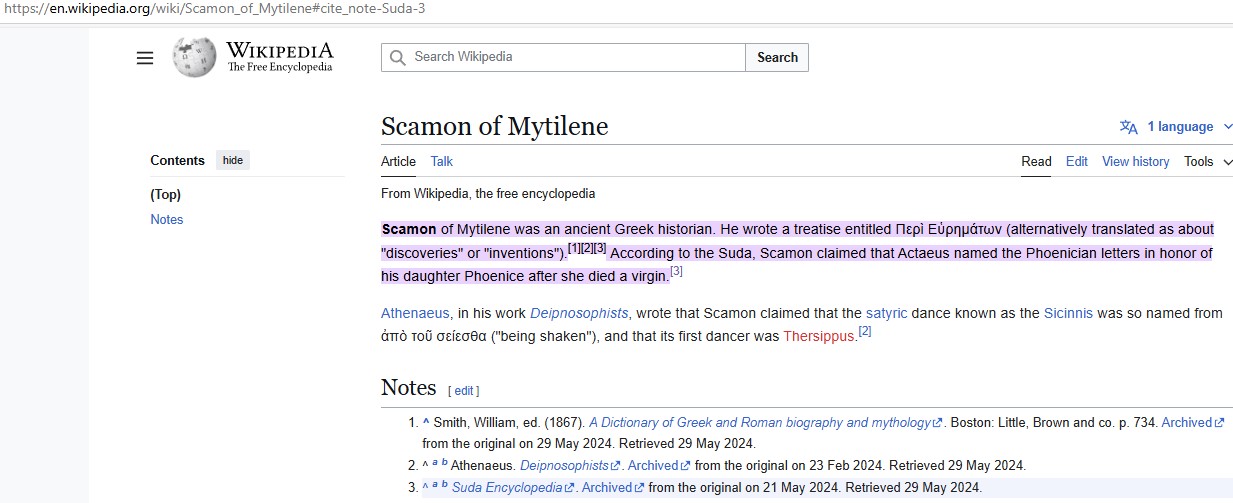Open the satyric link

coord(887,313)
